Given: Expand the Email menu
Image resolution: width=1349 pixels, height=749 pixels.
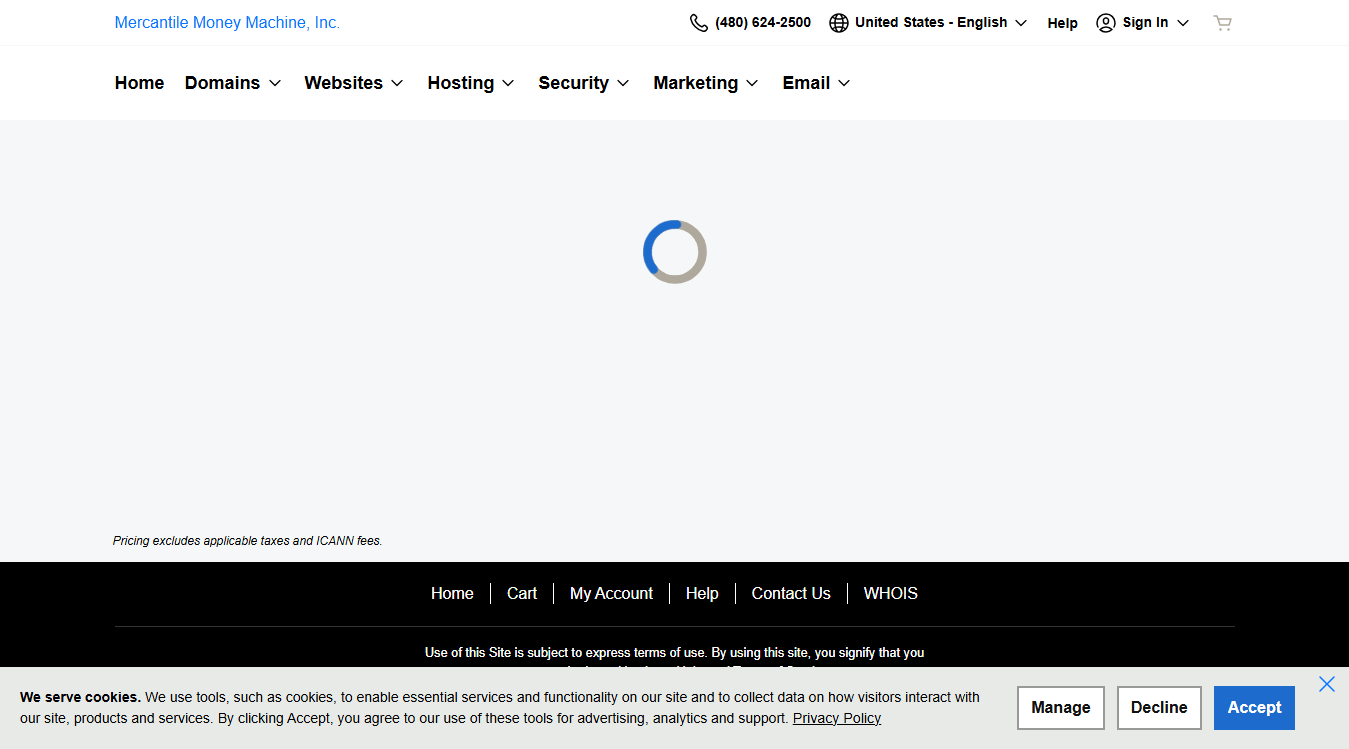Looking at the screenshot, I should pyautogui.click(x=817, y=83).
